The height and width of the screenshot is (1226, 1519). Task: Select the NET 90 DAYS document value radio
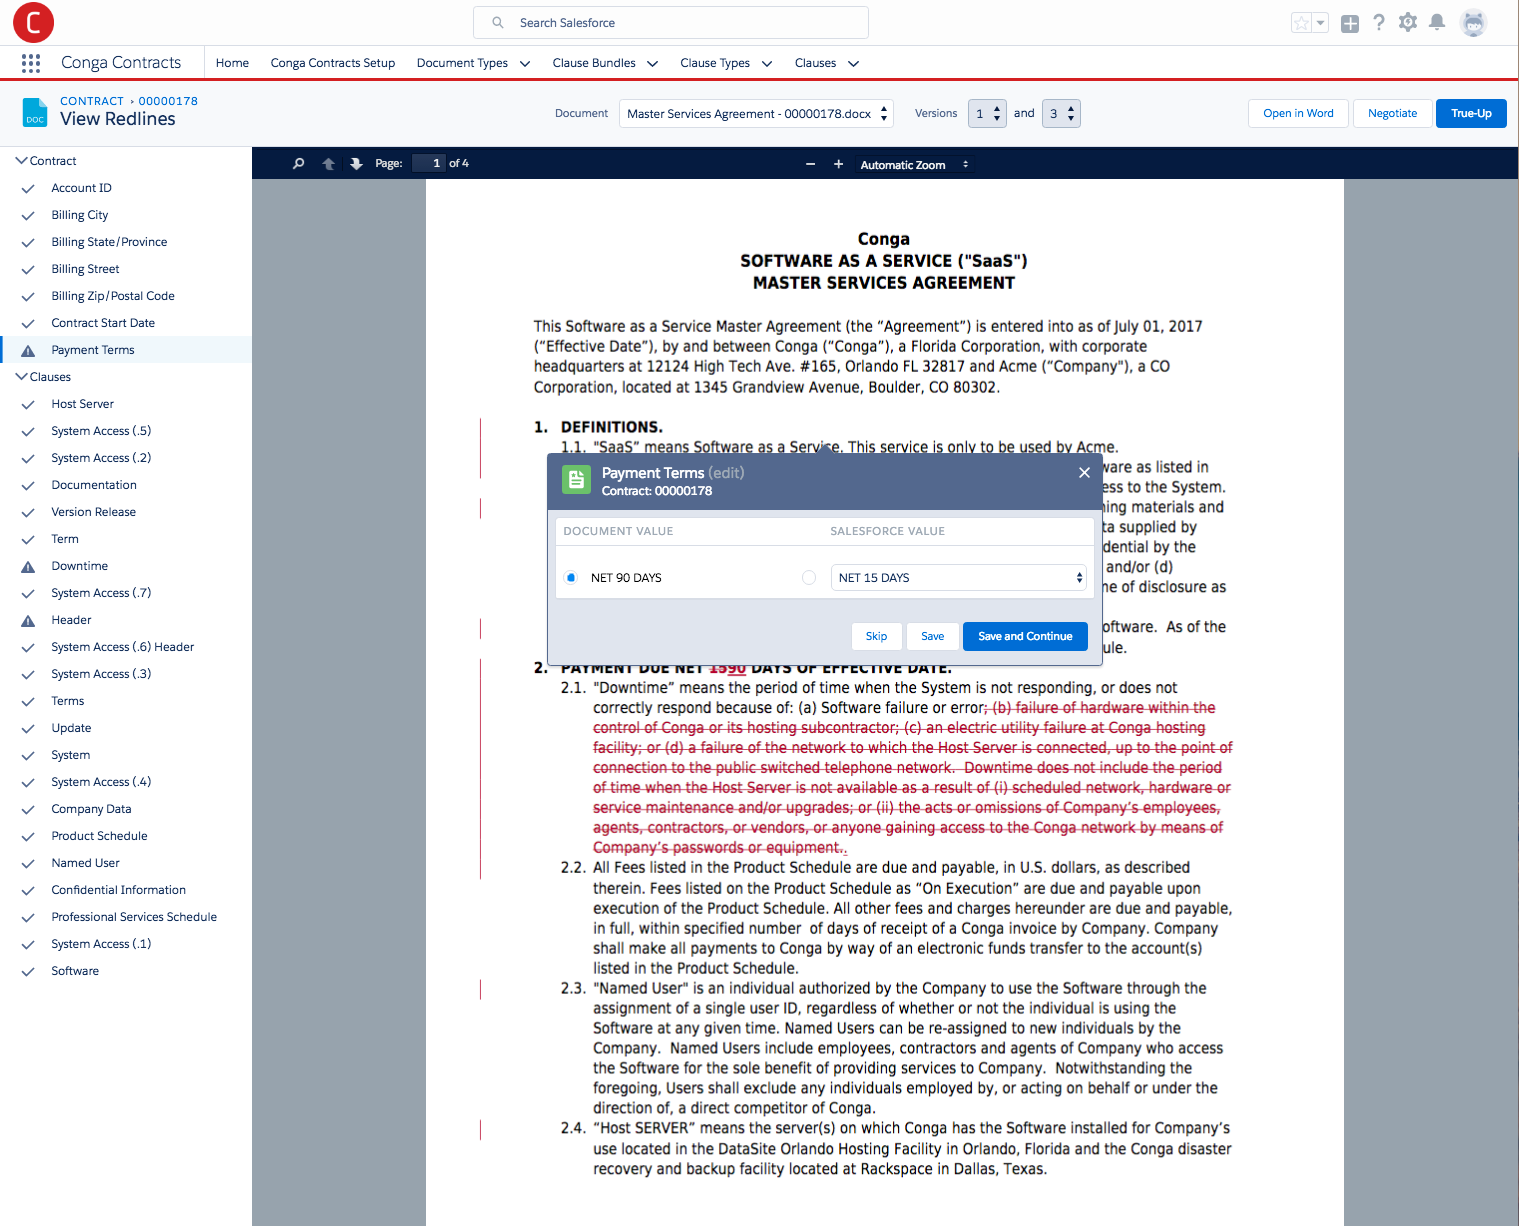click(571, 578)
